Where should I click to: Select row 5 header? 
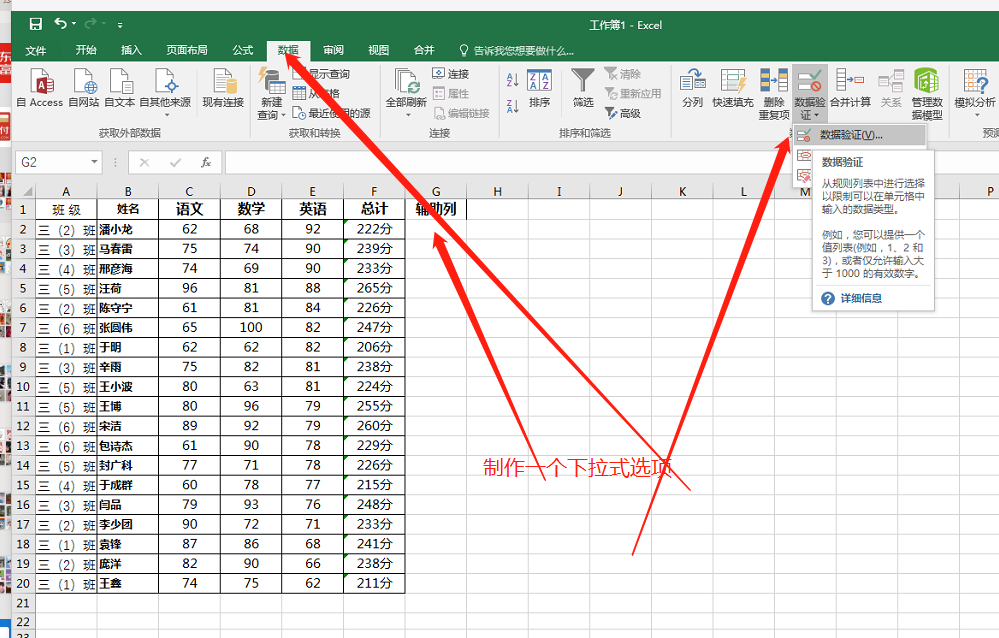point(23,288)
